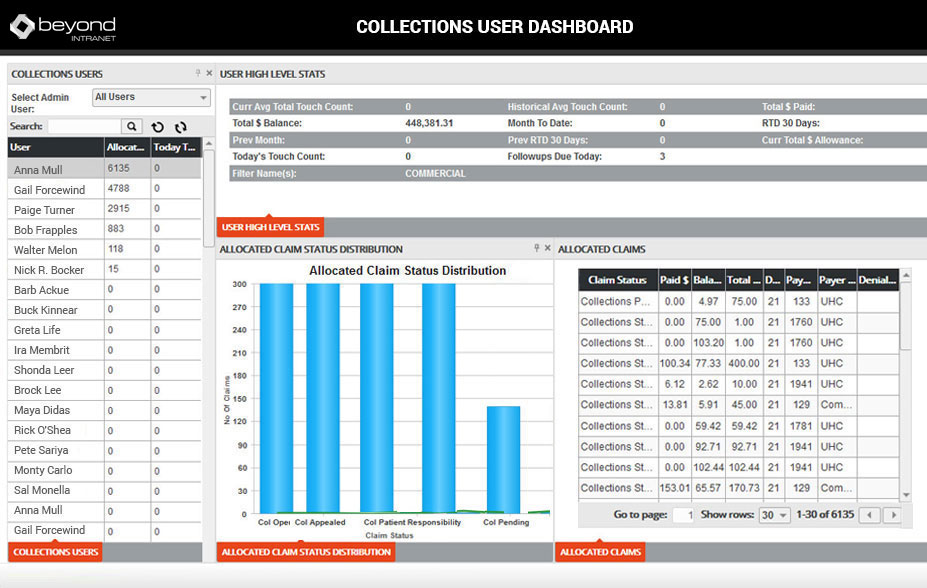Sort by the Claim Status column header

(x=617, y=280)
